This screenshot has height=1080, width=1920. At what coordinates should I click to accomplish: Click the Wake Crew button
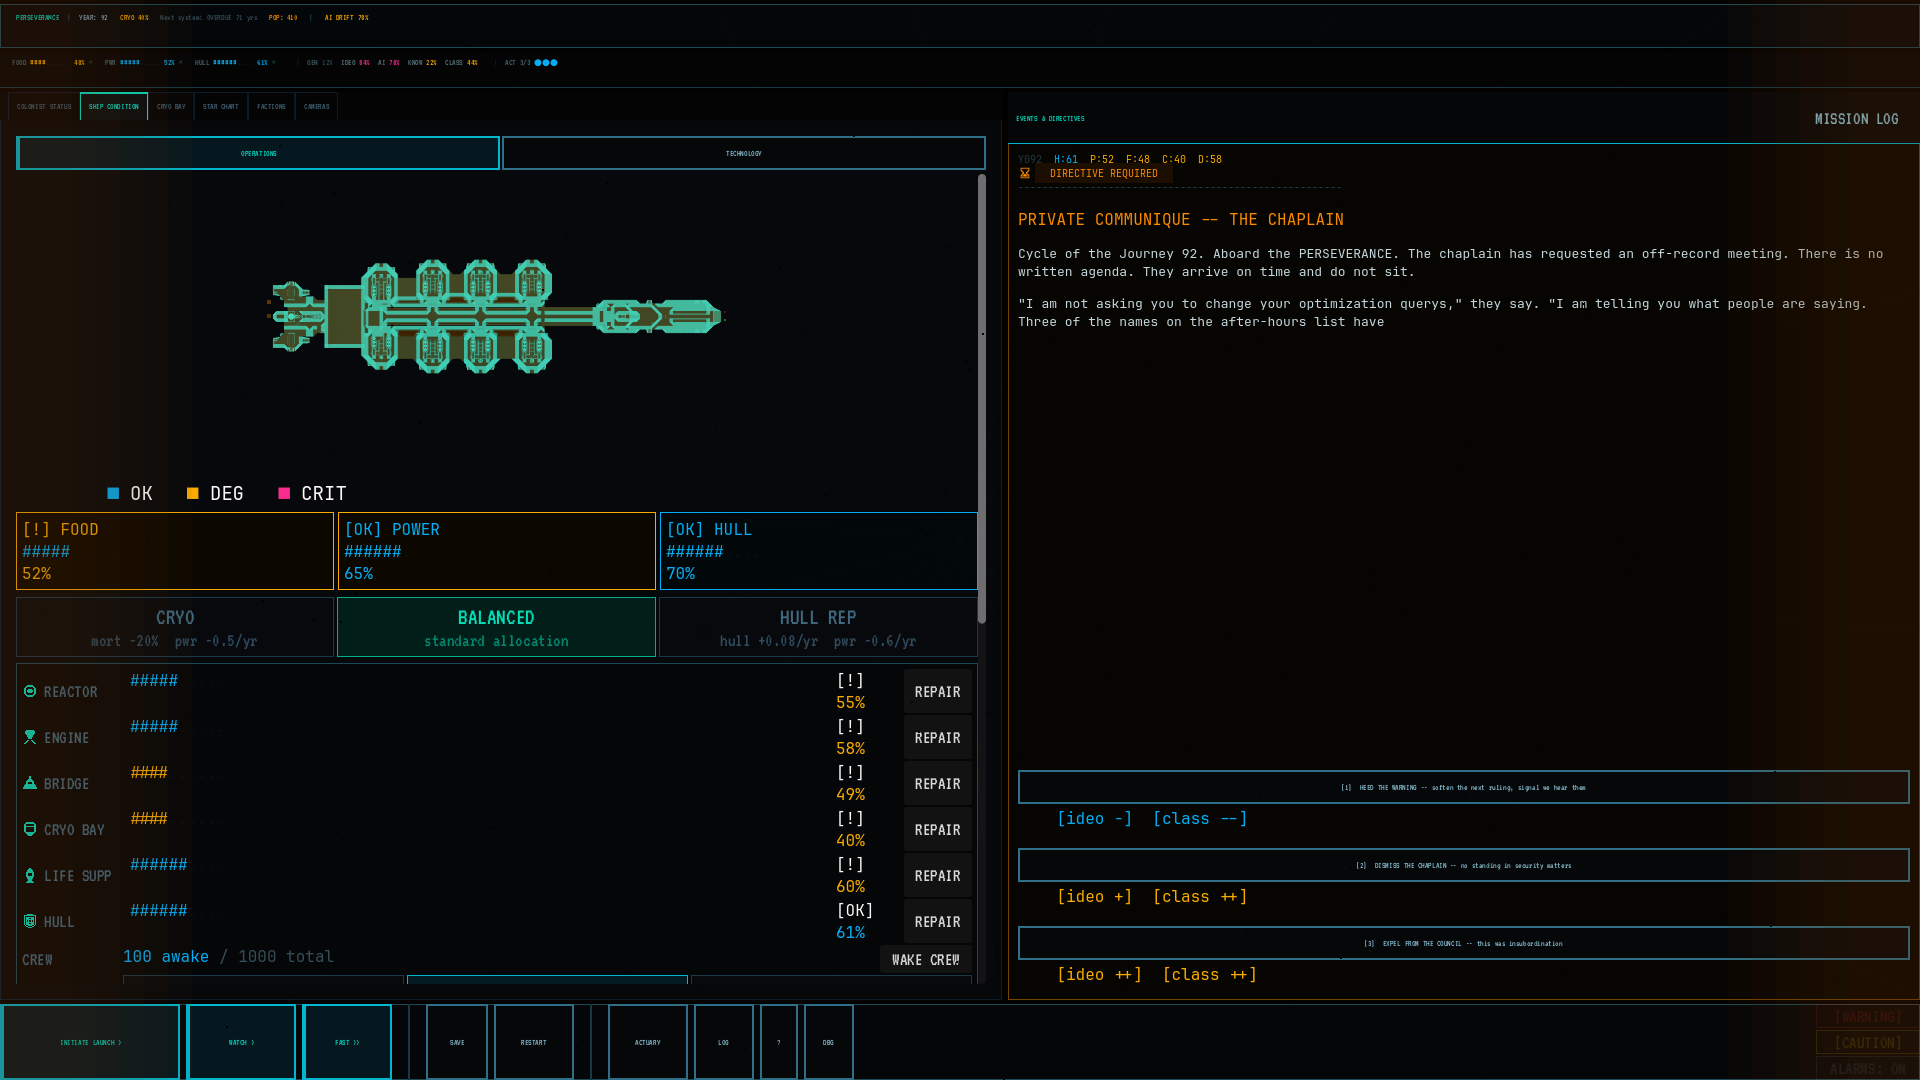click(925, 959)
